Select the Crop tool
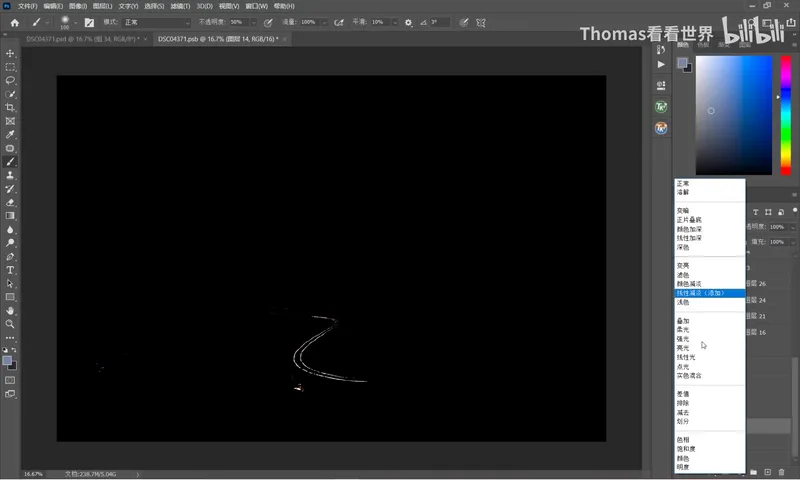The width and height of the screenshot is (800, 480). 10,108
